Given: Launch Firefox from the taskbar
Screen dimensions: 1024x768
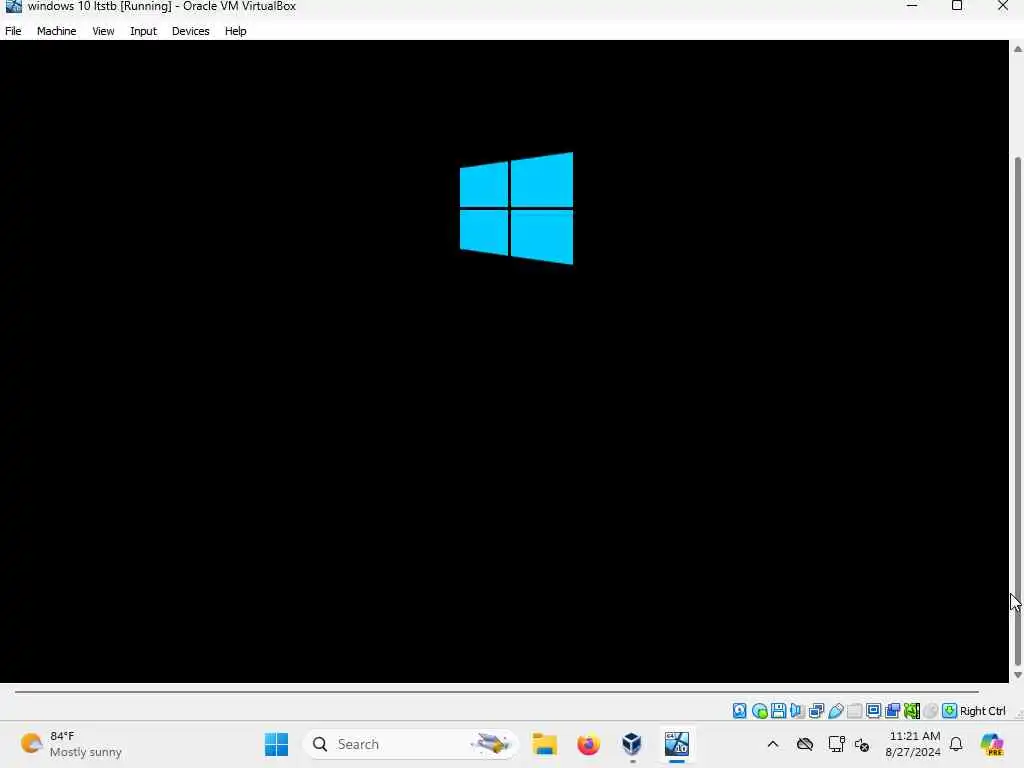Looking at the screenshot, I should click(588, 744).
